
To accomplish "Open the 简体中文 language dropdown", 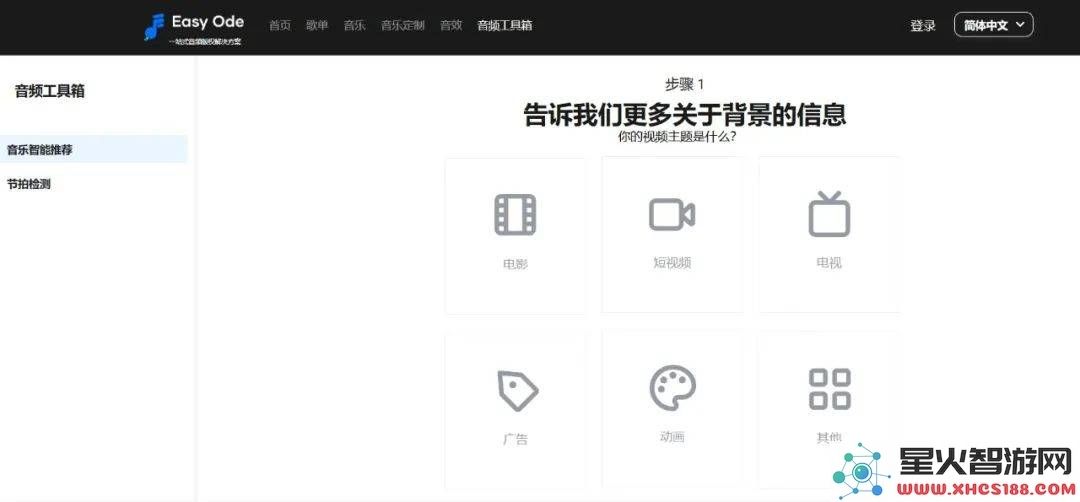I will 993,25.
